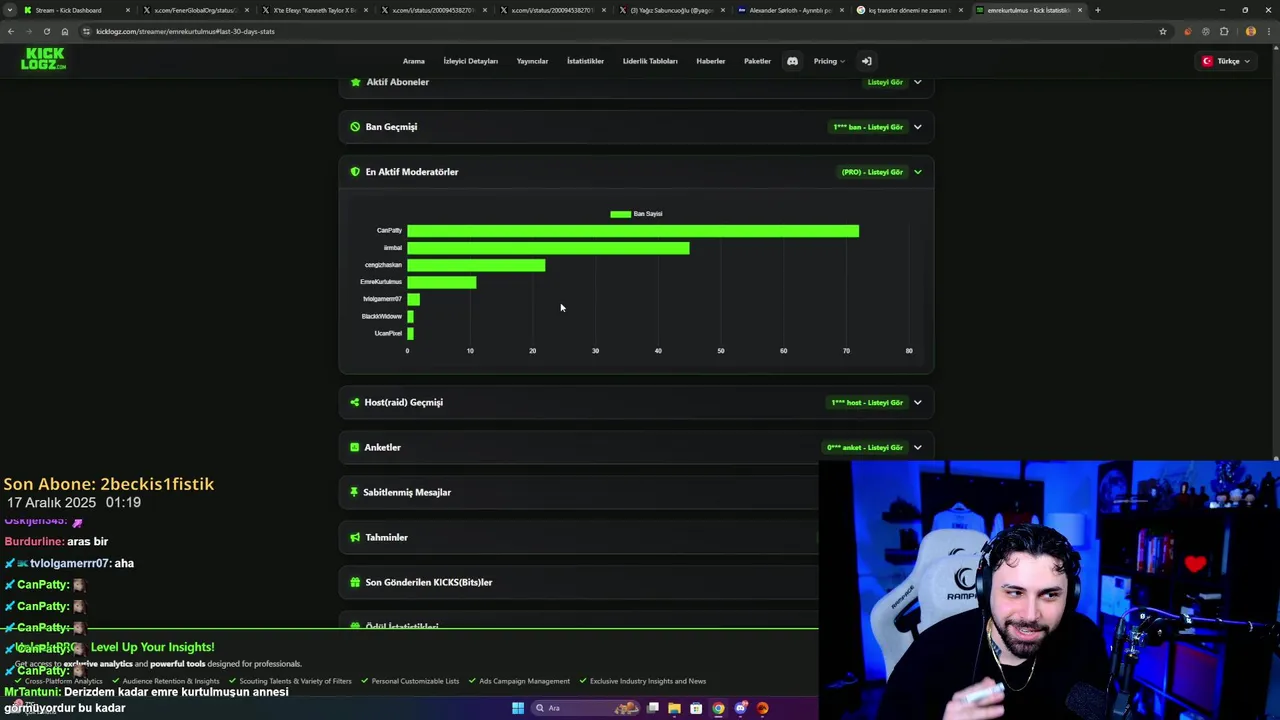Go to browser home icon
Image resolution: width=1280 pixels, height=720 pixels.
pos(65,31)
